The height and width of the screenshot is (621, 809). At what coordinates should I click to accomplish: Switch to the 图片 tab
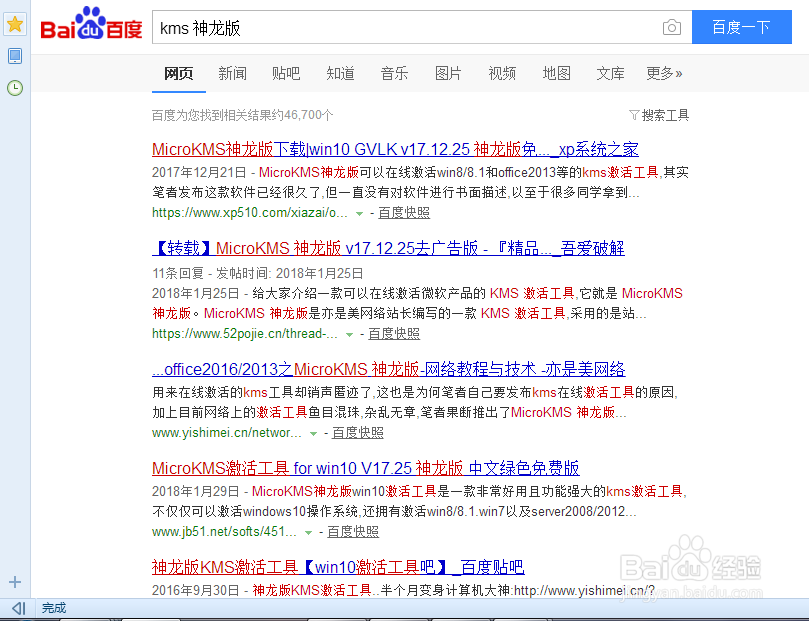click(448, 74)
